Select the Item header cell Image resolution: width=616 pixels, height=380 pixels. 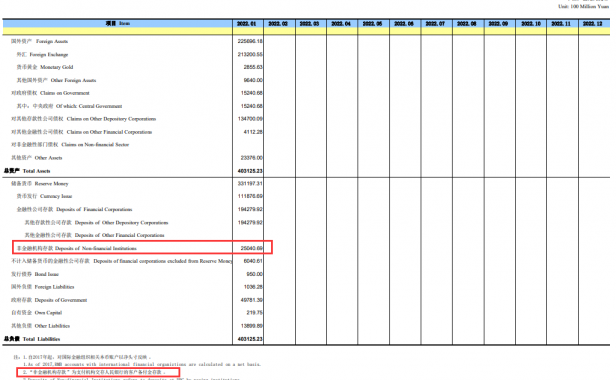pyautogui.click(x=118, y=24)
